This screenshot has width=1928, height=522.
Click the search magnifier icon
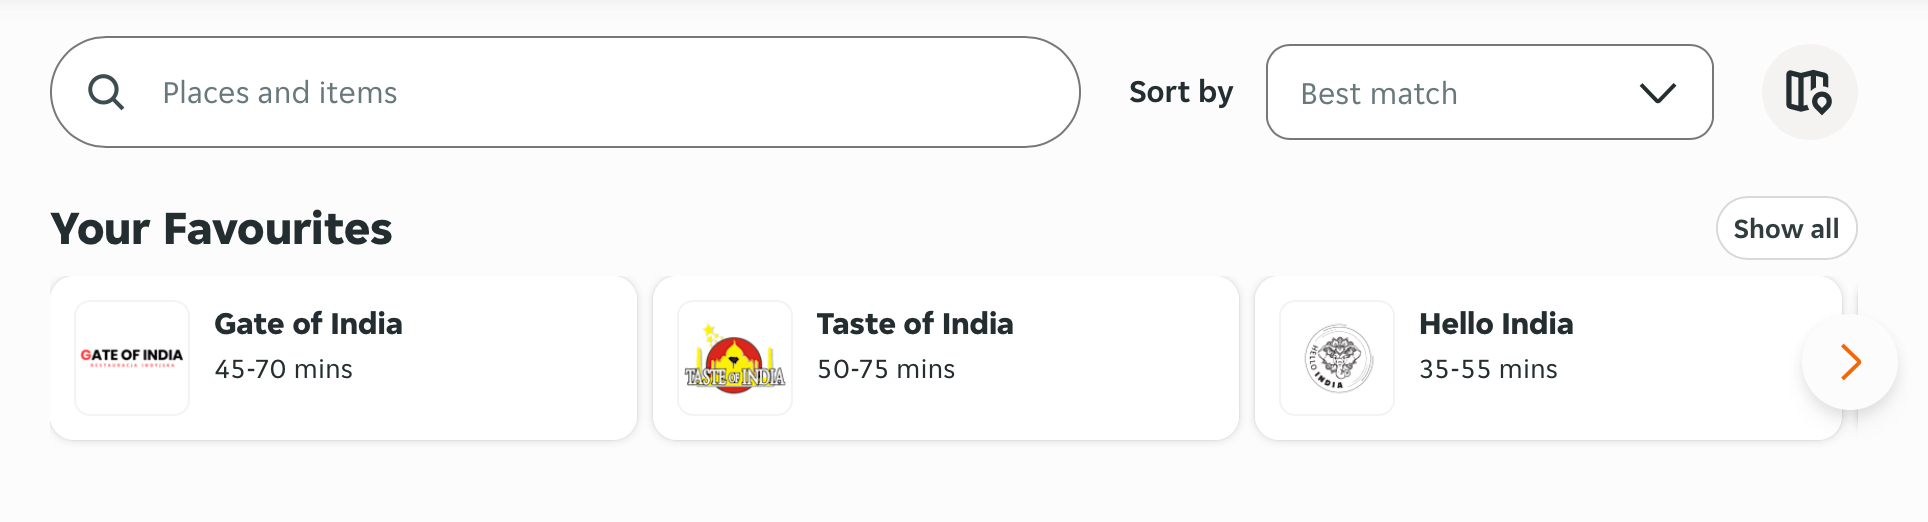106,93
